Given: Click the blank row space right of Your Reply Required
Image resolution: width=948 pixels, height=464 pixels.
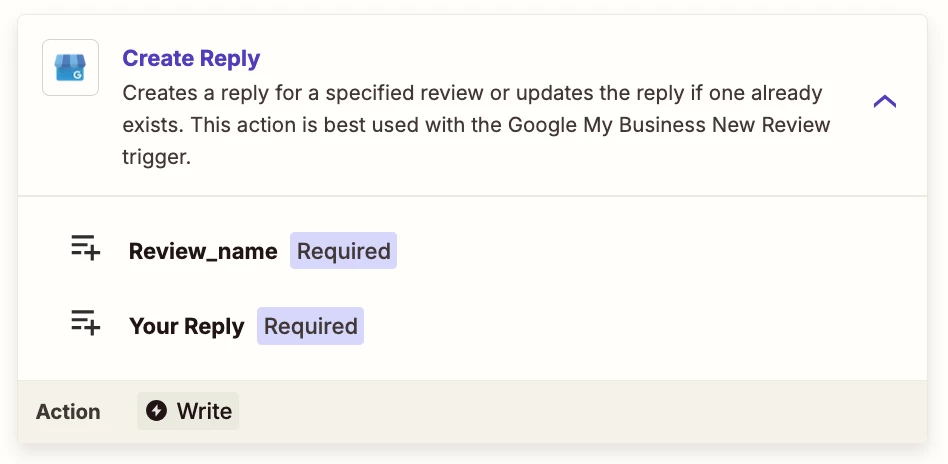Looking at the screenshot, I should point(641,326).
